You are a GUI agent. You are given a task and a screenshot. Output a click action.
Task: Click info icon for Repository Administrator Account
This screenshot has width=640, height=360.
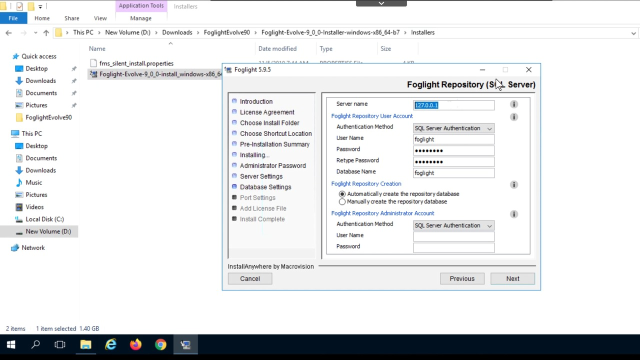pyautogui.click(x=514, y=214)
